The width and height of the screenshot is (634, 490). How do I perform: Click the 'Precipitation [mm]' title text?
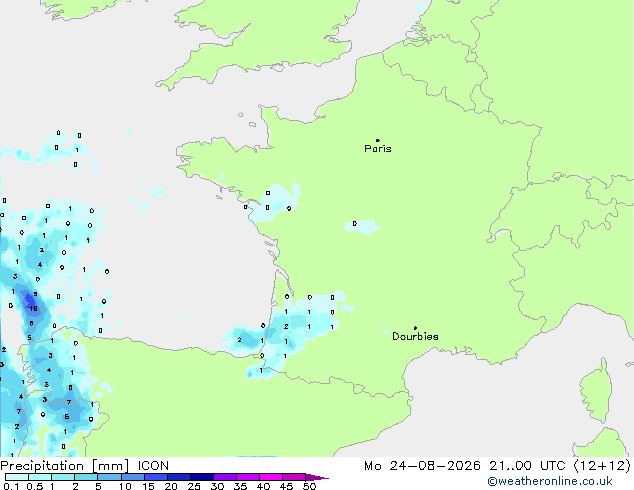tap(64, 466)
